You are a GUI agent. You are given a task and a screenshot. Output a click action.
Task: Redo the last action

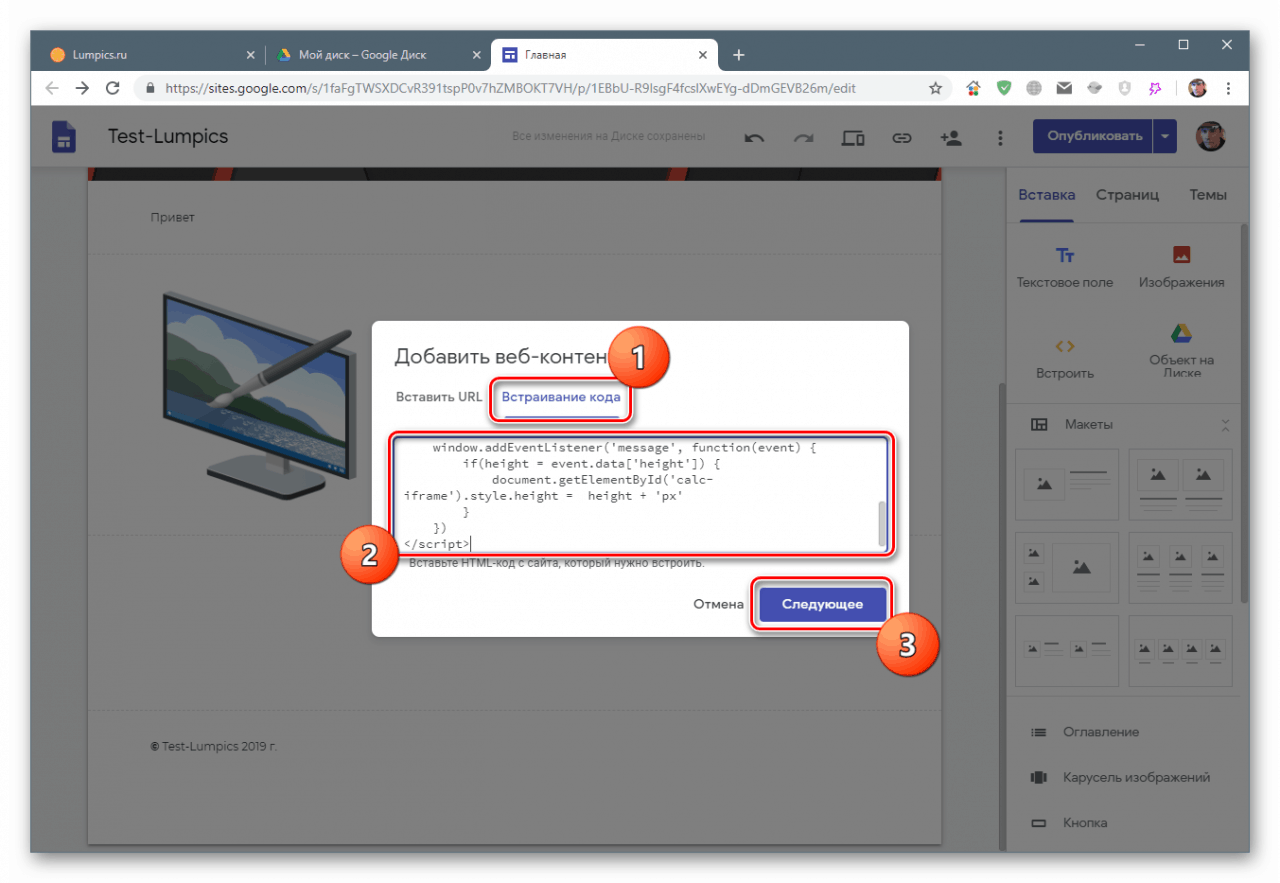coord(803,138)
